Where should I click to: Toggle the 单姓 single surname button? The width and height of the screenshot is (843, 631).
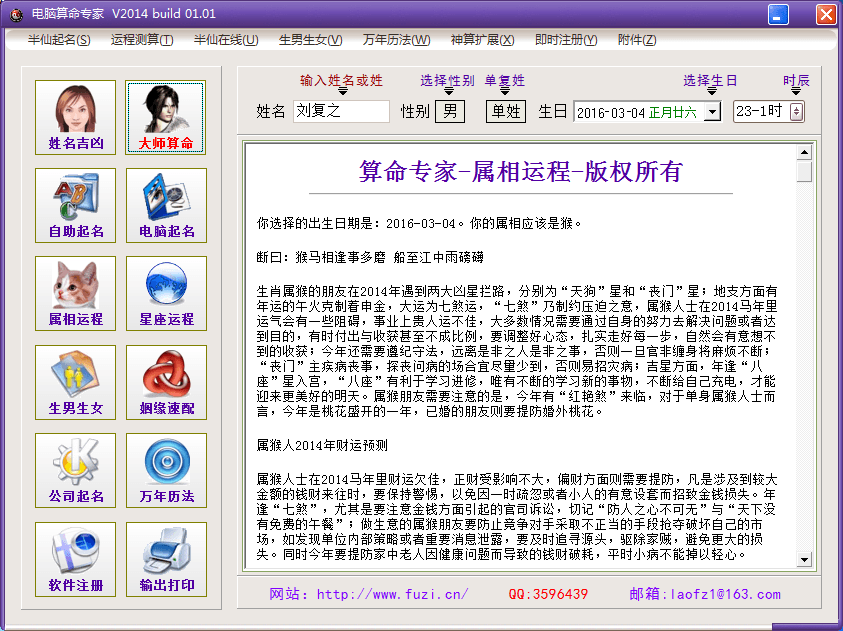(506, 111)
